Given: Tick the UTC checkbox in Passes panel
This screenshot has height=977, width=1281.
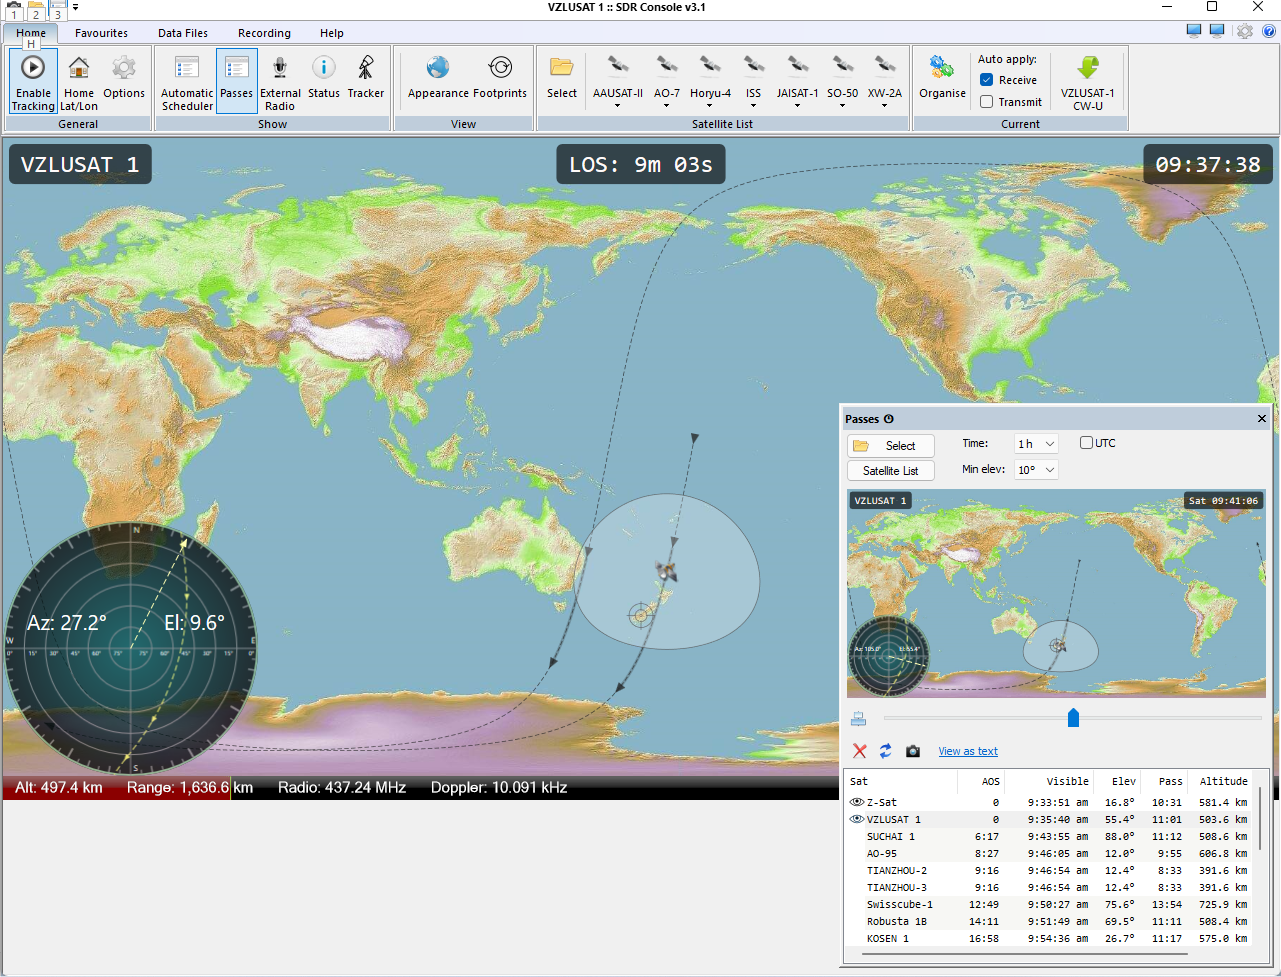Looking at the screenshot, I should click(1086, 443).
